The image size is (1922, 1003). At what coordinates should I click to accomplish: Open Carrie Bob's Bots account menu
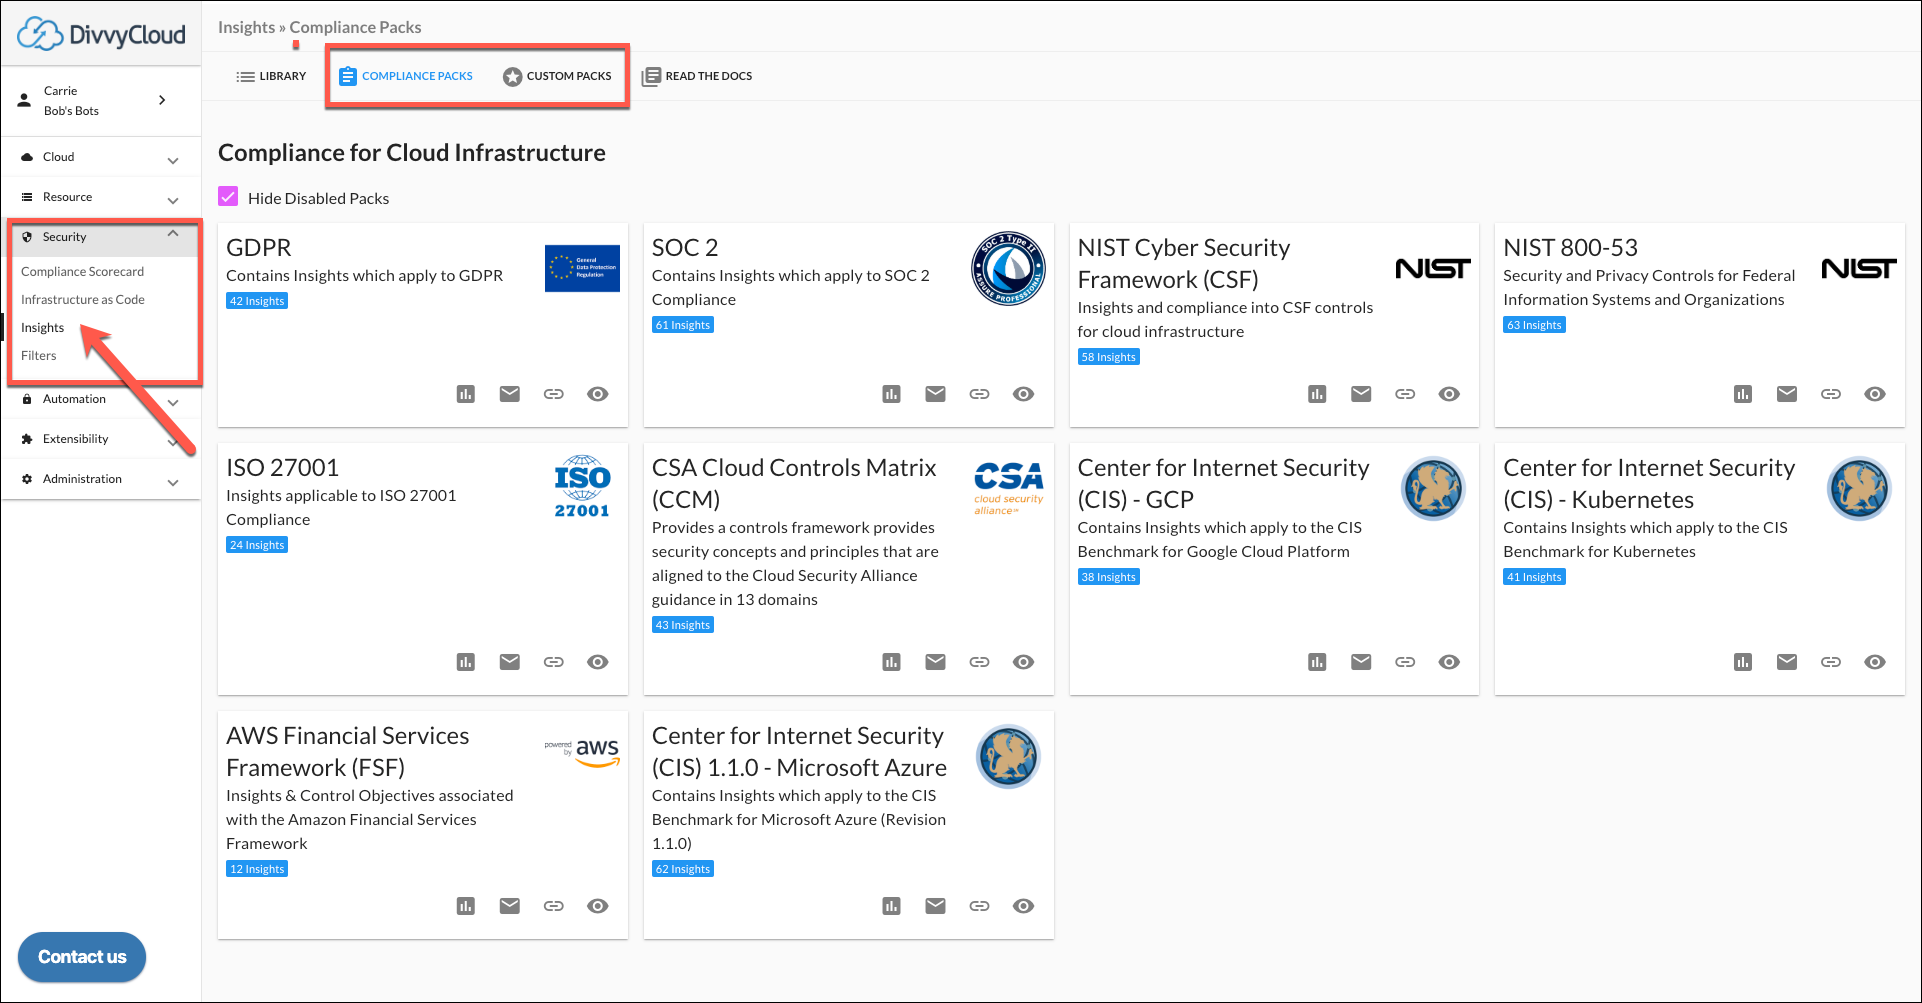(x=101, y=101)
